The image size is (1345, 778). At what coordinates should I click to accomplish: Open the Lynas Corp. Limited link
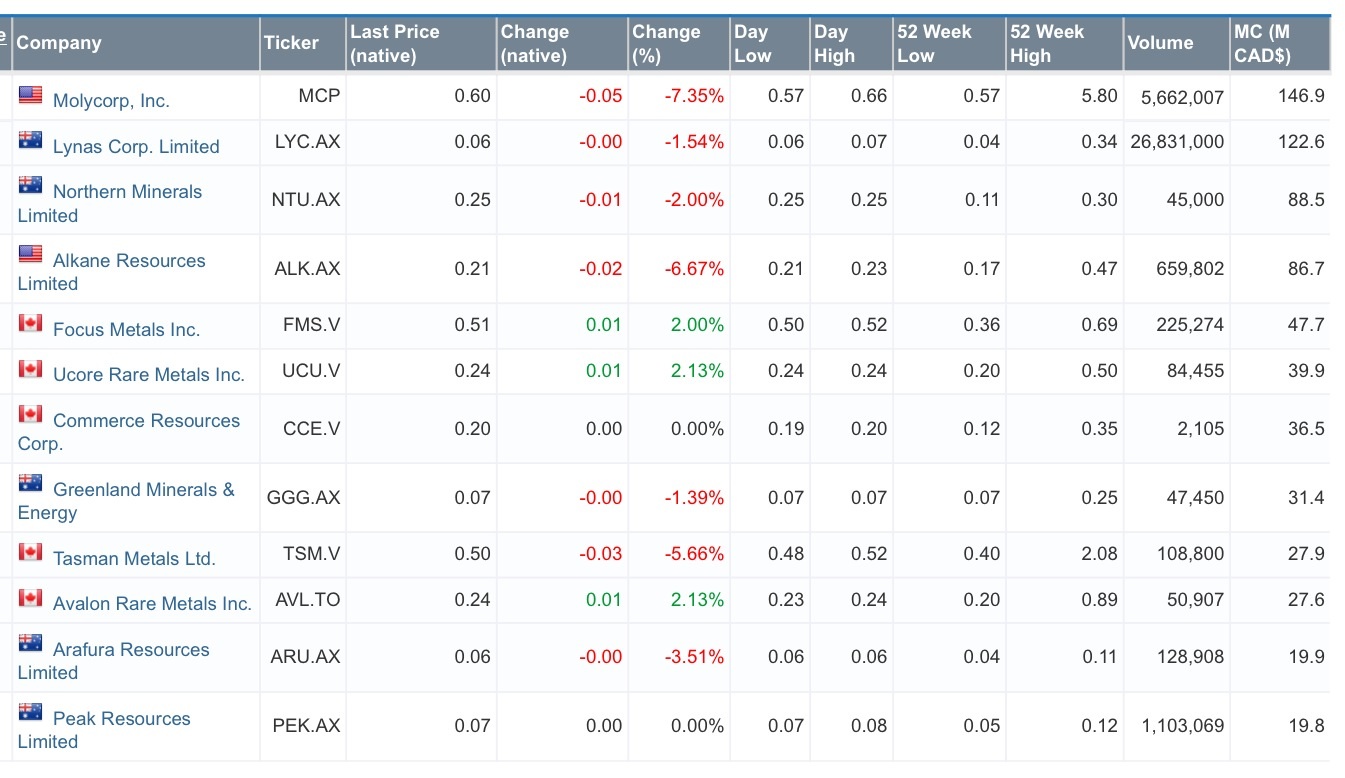point(136,146)
